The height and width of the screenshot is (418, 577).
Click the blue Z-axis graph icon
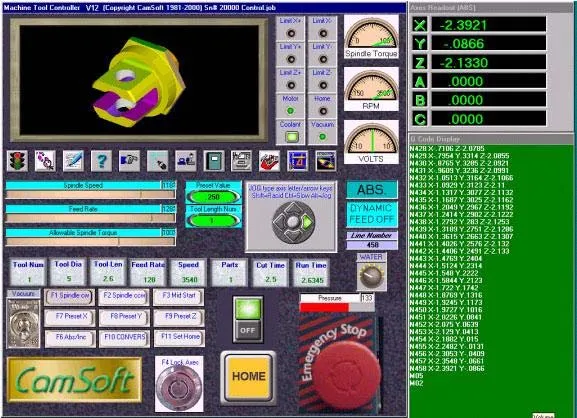pos(297,161)
